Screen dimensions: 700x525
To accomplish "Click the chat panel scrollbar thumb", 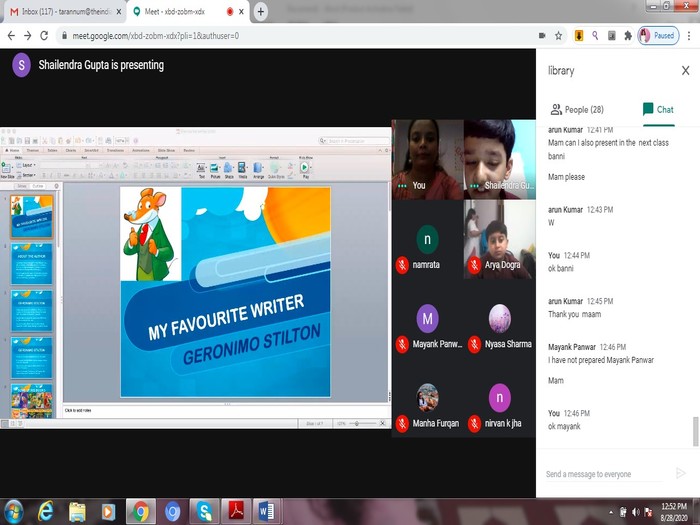I will click(696, 431).
